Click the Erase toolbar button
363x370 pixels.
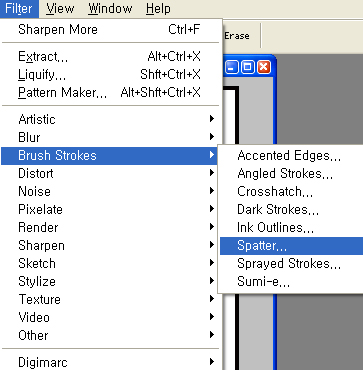pos(237,36)
